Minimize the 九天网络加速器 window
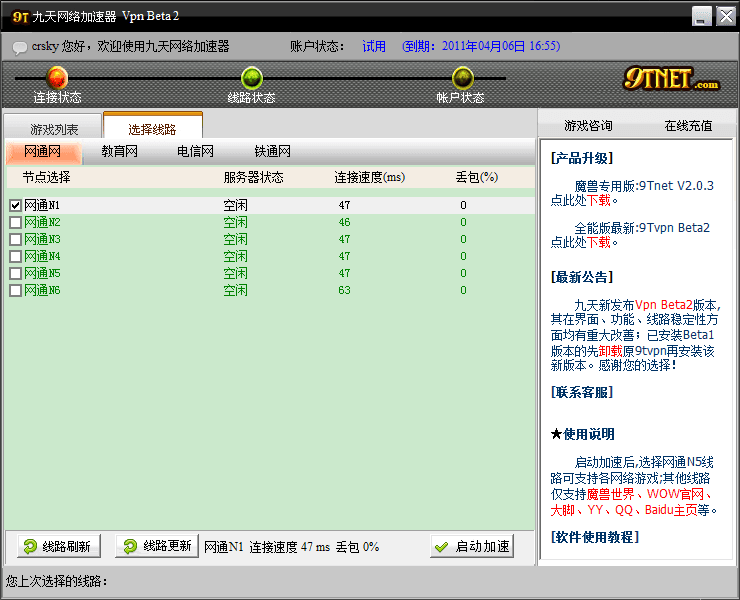Image resolution: width=740 pixels, height=600 pixels. click(x=702, y=17)
